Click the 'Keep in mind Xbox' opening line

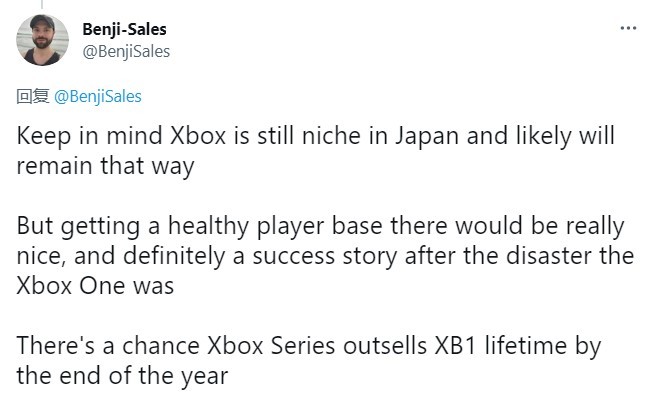[316, 135]
